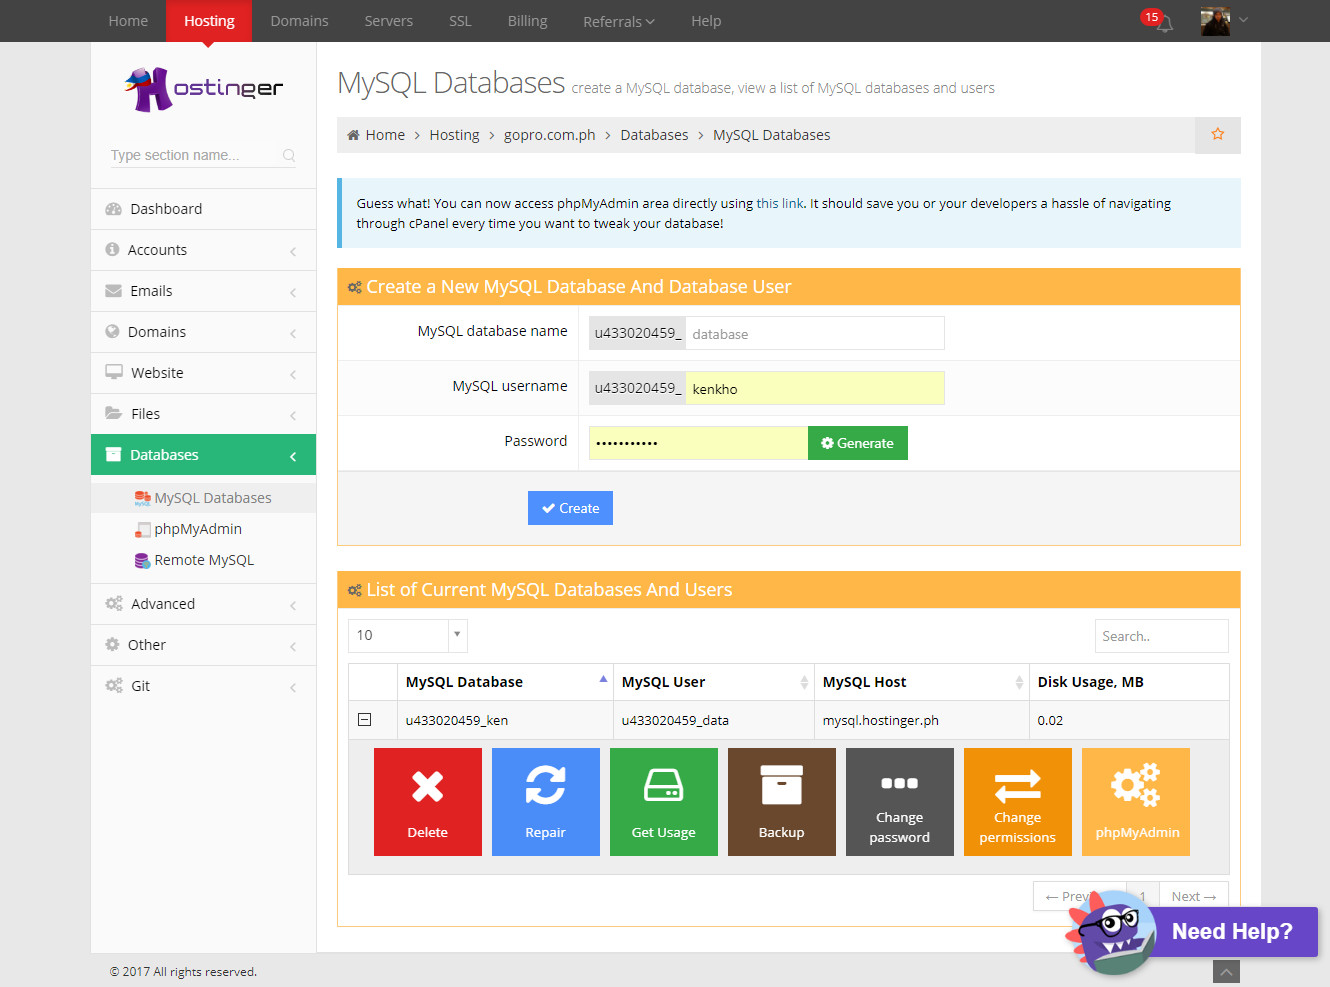Viewport: 1330px width, 987px height.
Task: Expand the Domains sidebar section
Action: (204, 332)
